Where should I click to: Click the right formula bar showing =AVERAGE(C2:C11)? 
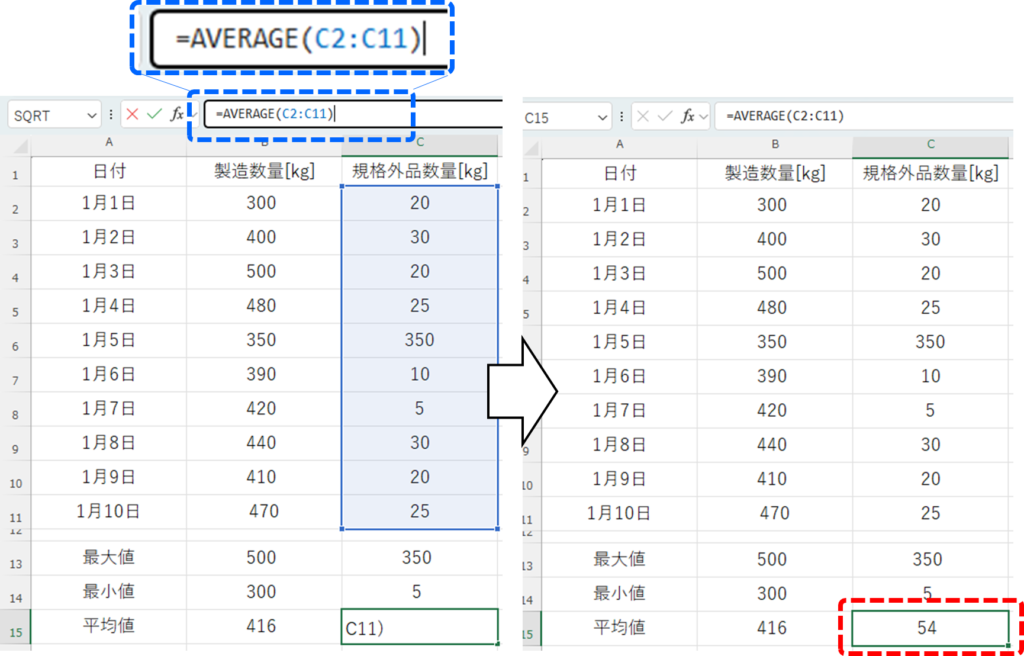(x=860, y=117)
